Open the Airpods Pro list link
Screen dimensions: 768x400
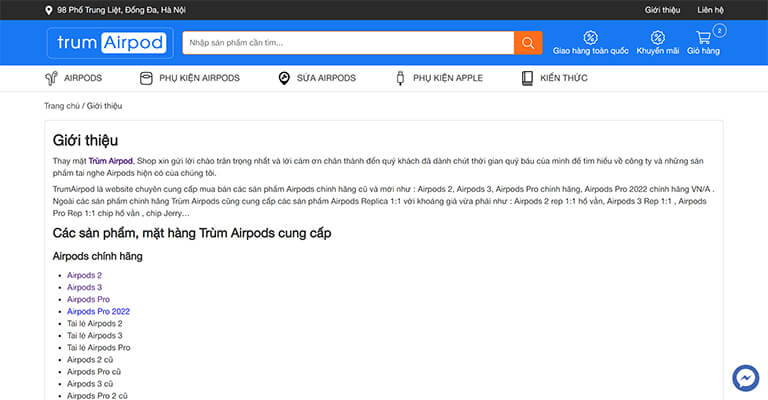(88, 299)
